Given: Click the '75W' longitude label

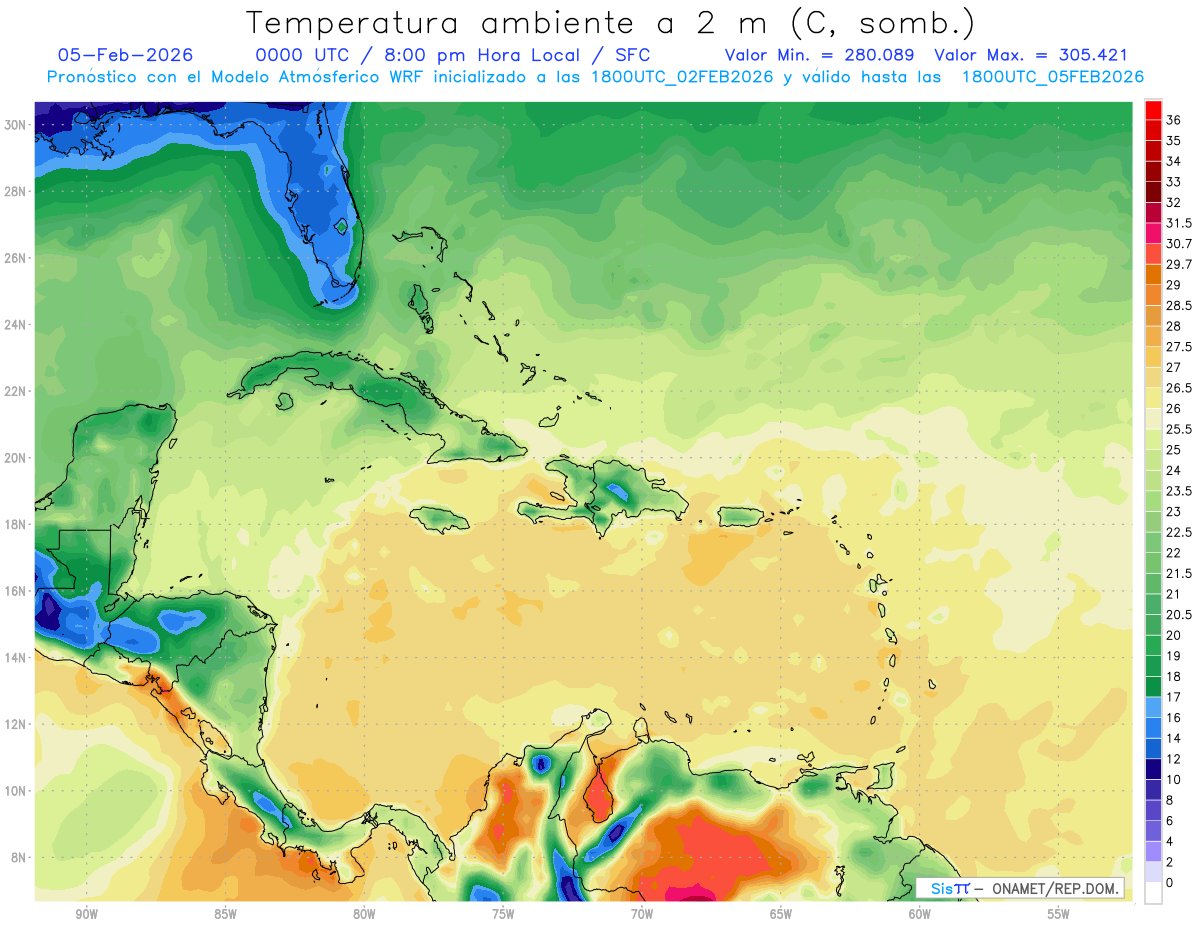Looking at the screenshot, I should coord(503,914).
